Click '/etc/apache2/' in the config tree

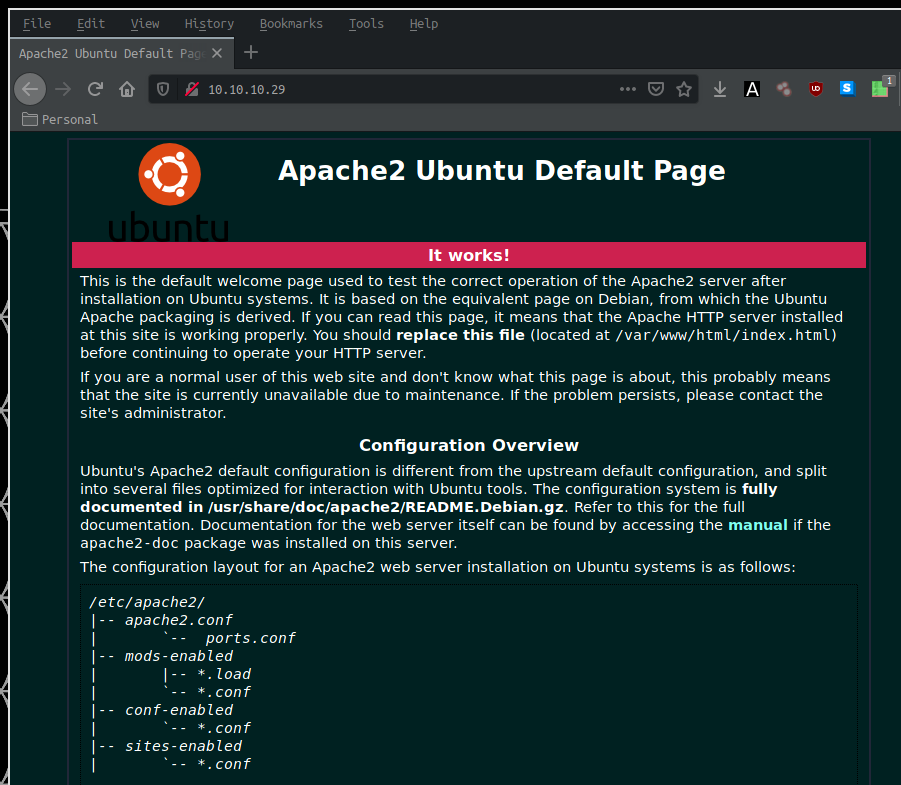[147, 602]
